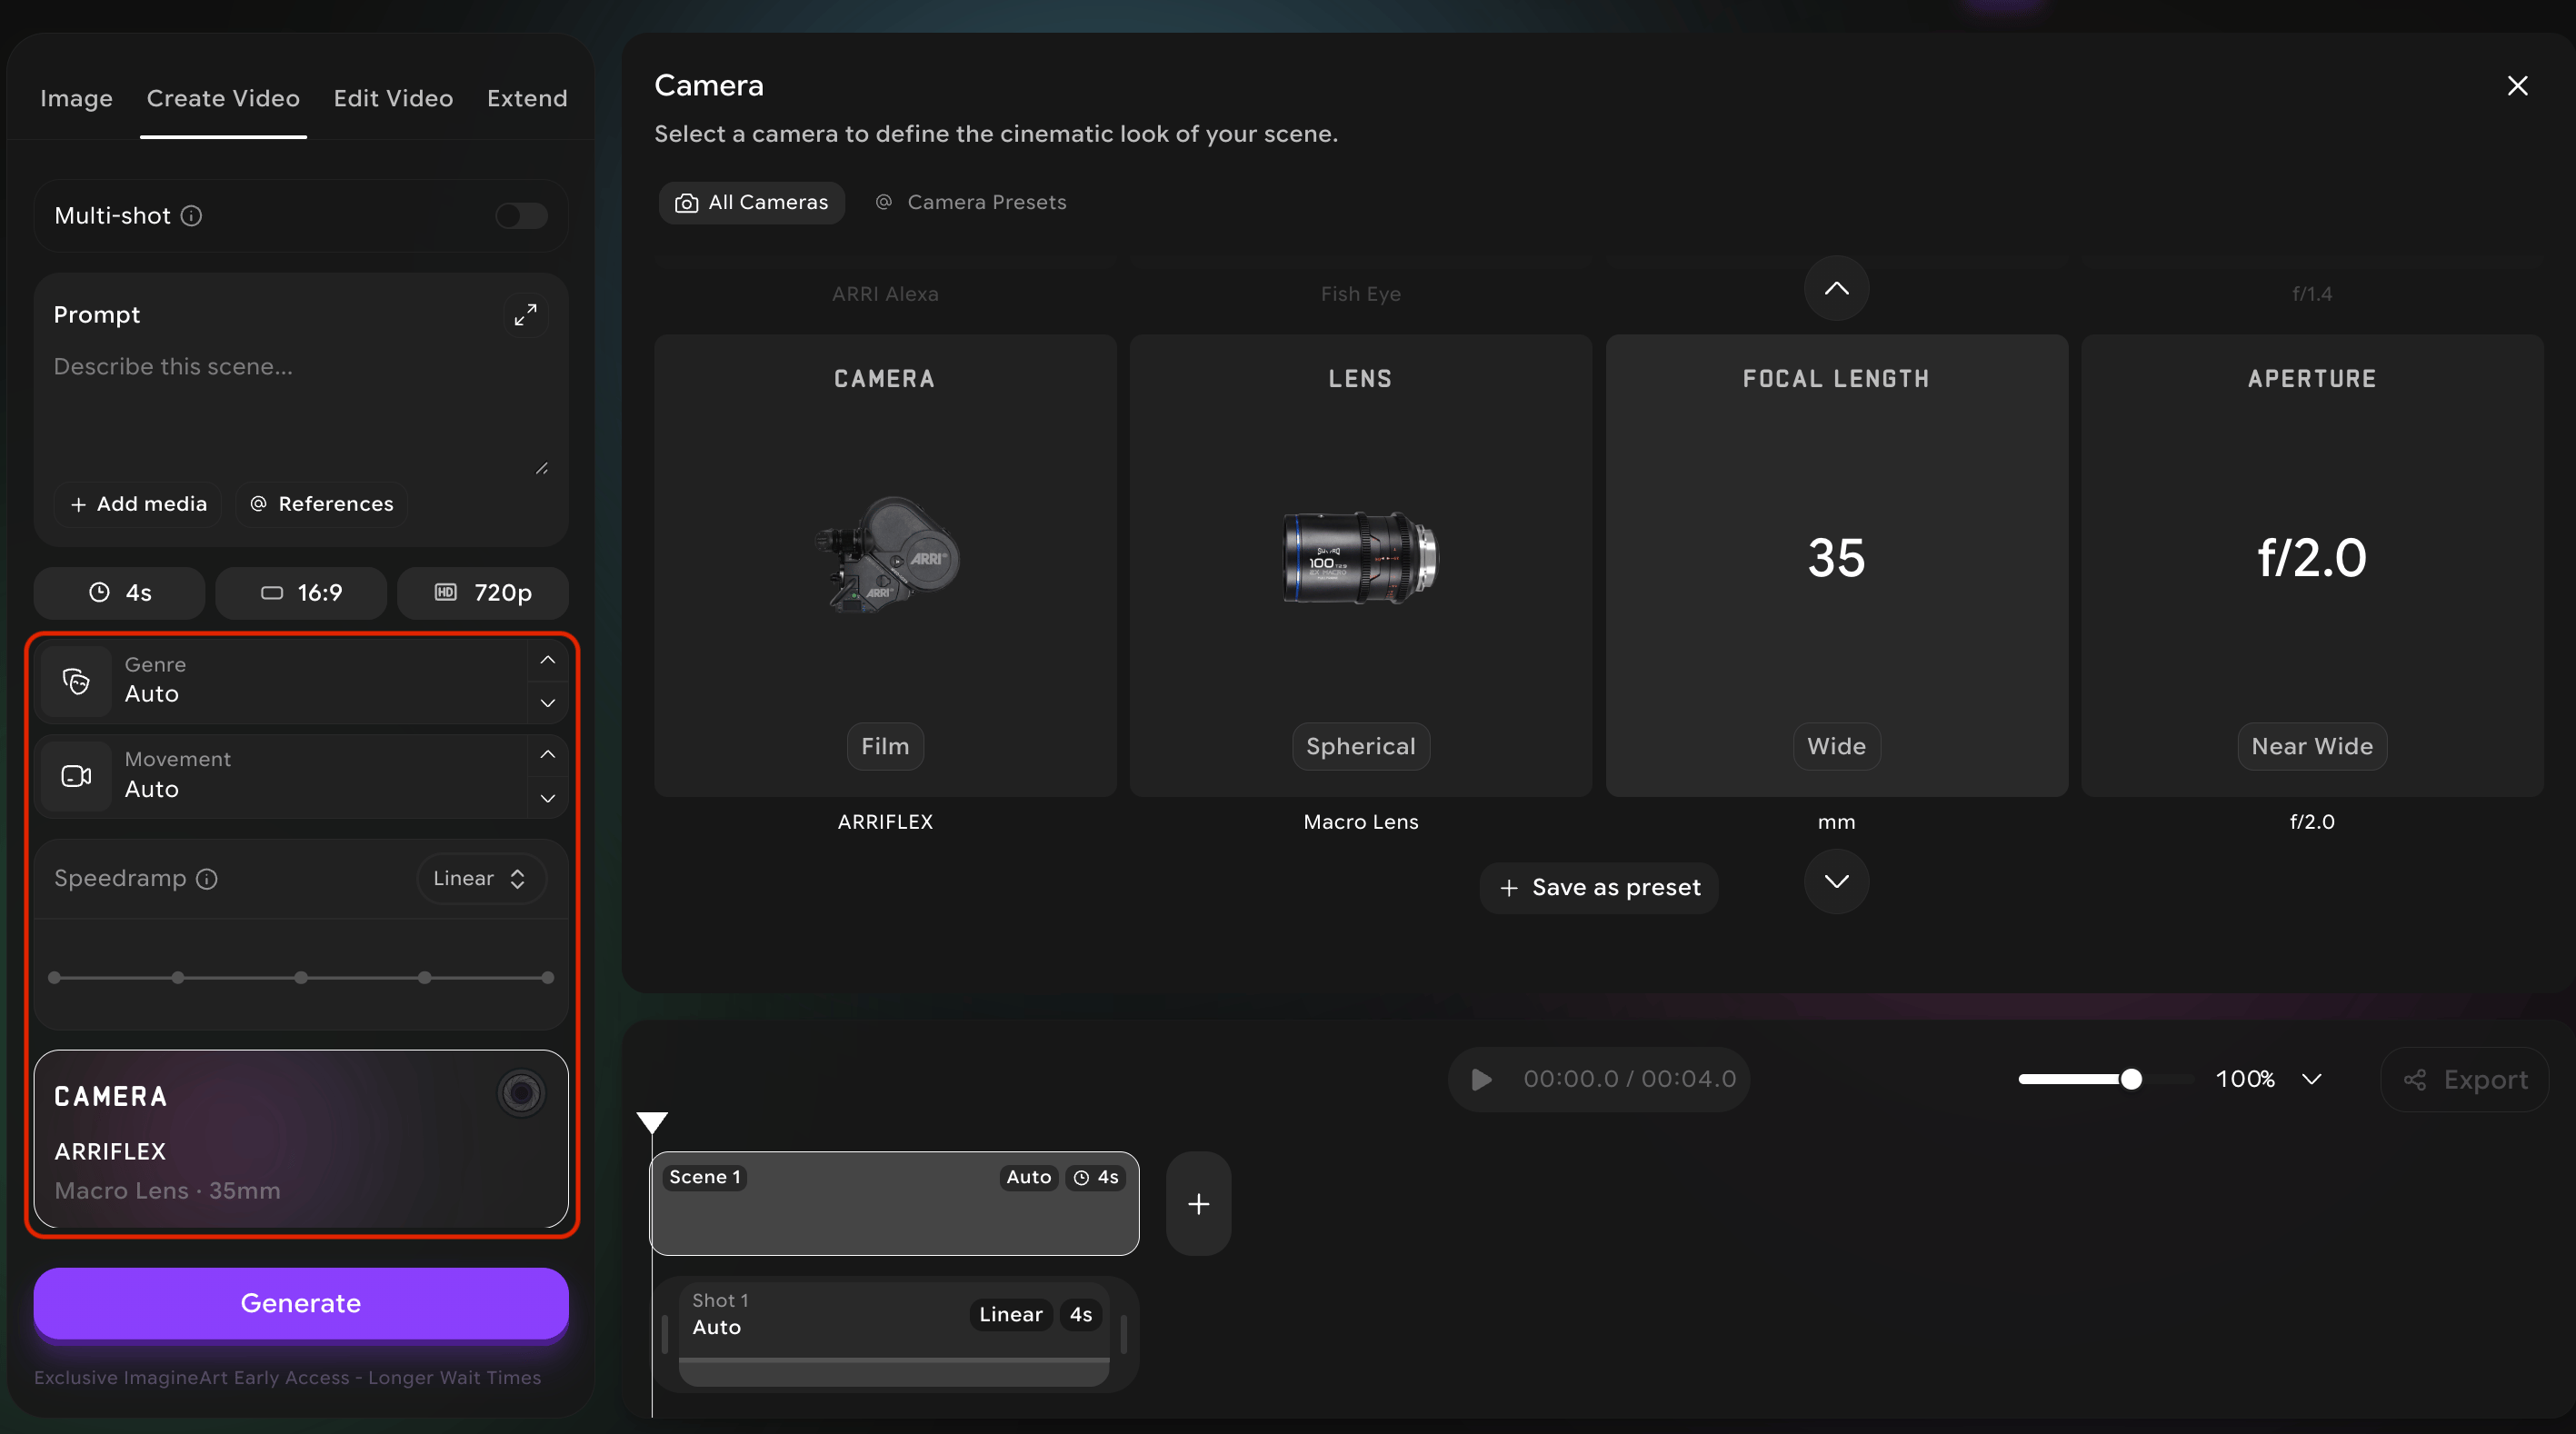Focus the Describe this scene prompt field
This screenshot has height=1434, width=2576.
[x=300, y=410]
